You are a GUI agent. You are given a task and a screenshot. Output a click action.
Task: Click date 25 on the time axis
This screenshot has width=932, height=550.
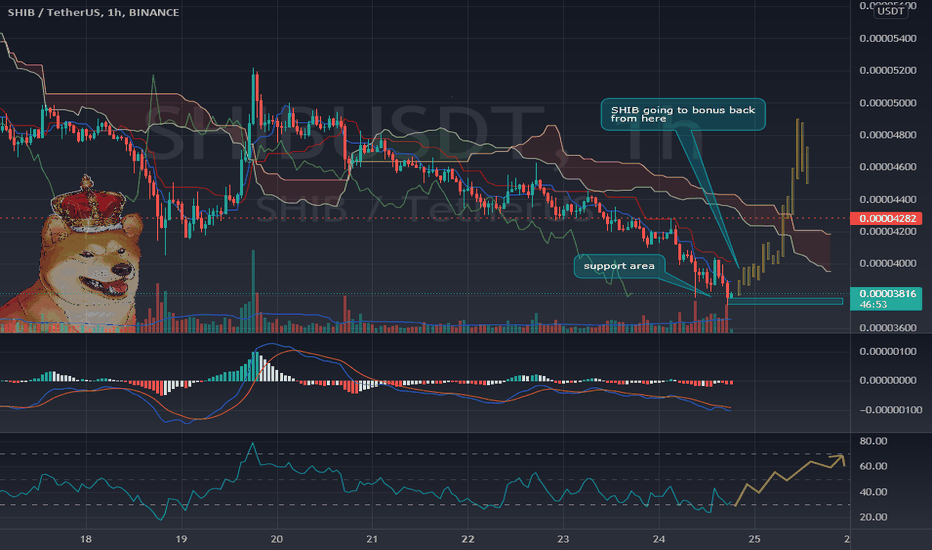pyautogui.click(x=754, y=539)
